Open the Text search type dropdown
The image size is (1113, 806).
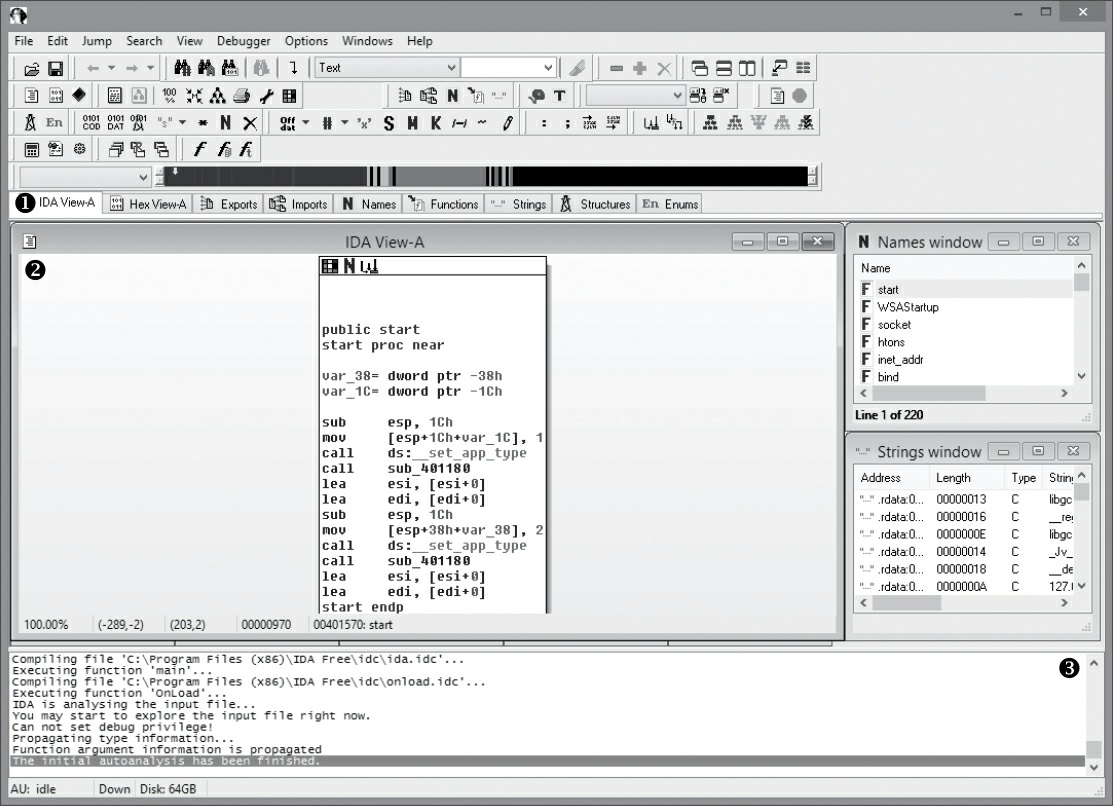pos(451,67)
